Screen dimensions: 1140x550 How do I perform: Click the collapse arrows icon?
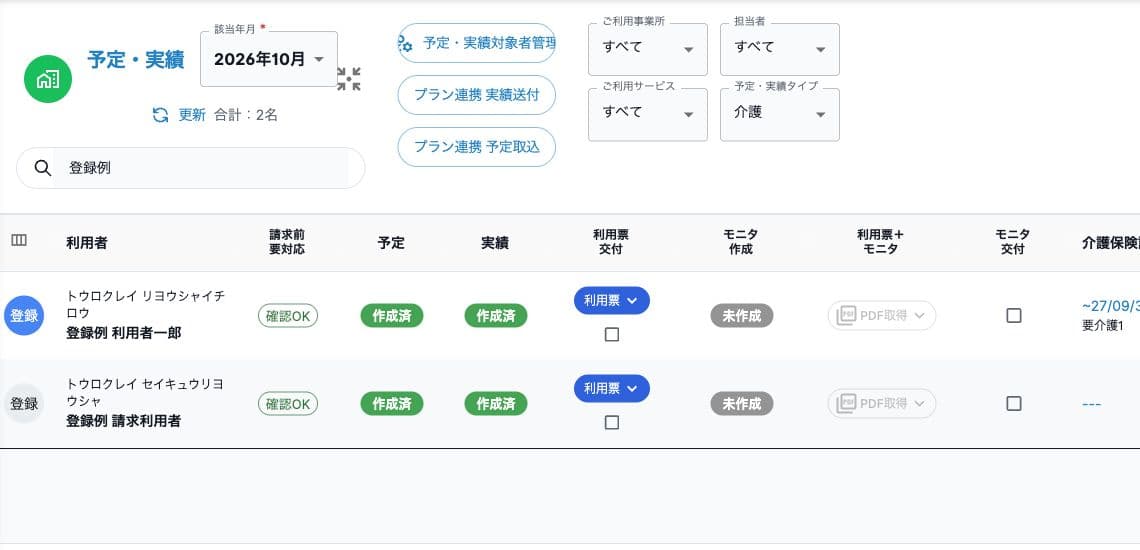point(349,79)
